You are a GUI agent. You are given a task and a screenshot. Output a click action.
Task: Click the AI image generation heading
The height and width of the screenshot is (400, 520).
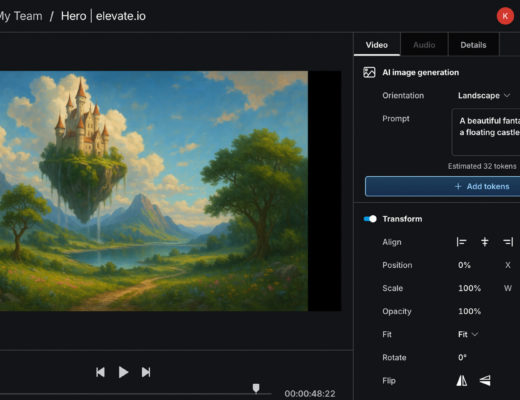coord(420,72)
